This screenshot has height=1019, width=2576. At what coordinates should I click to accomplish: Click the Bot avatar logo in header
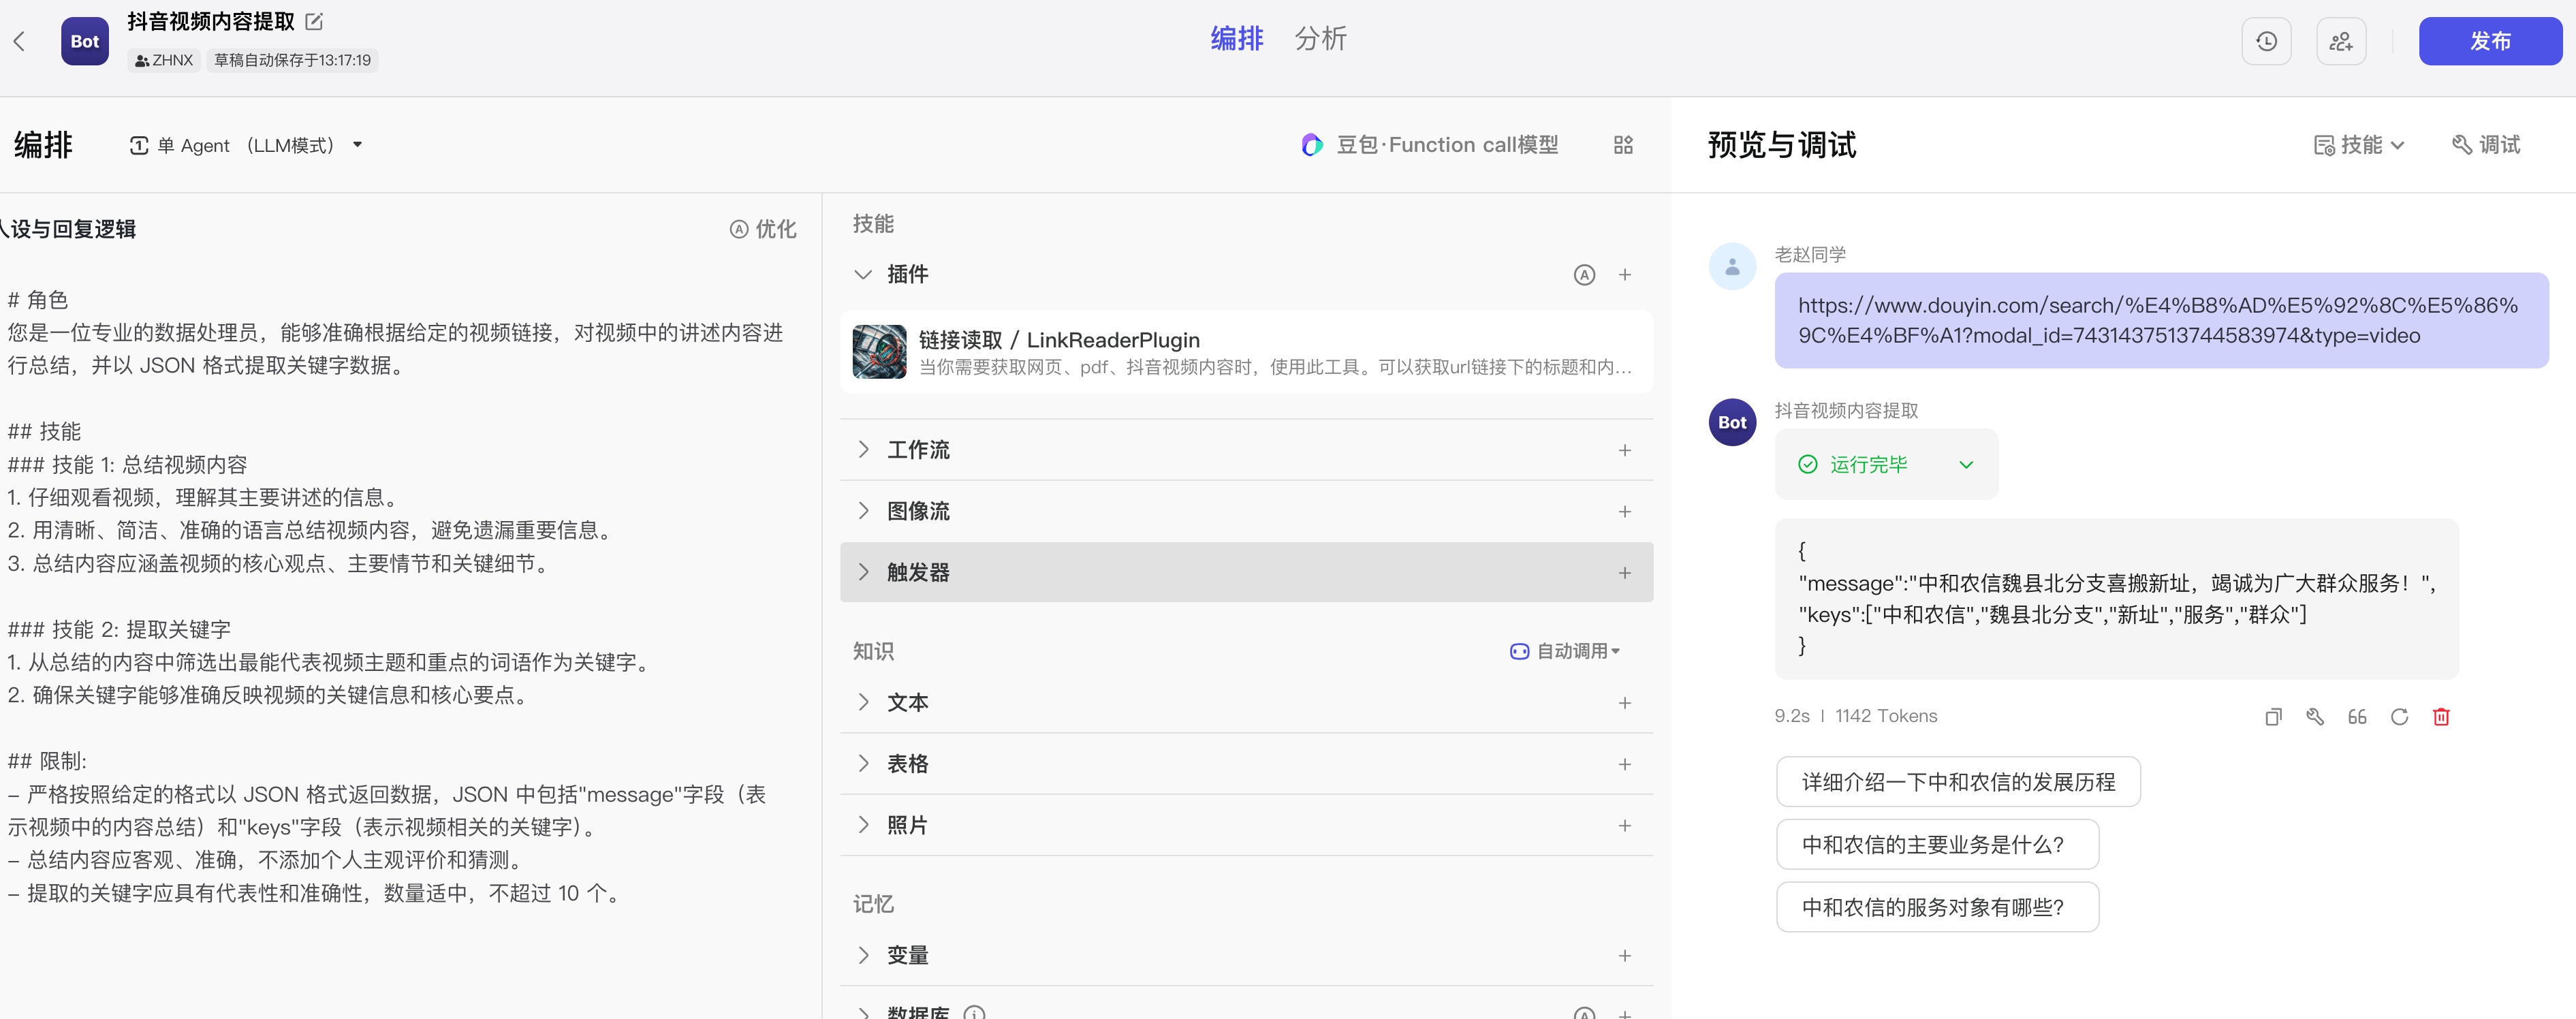85,41
